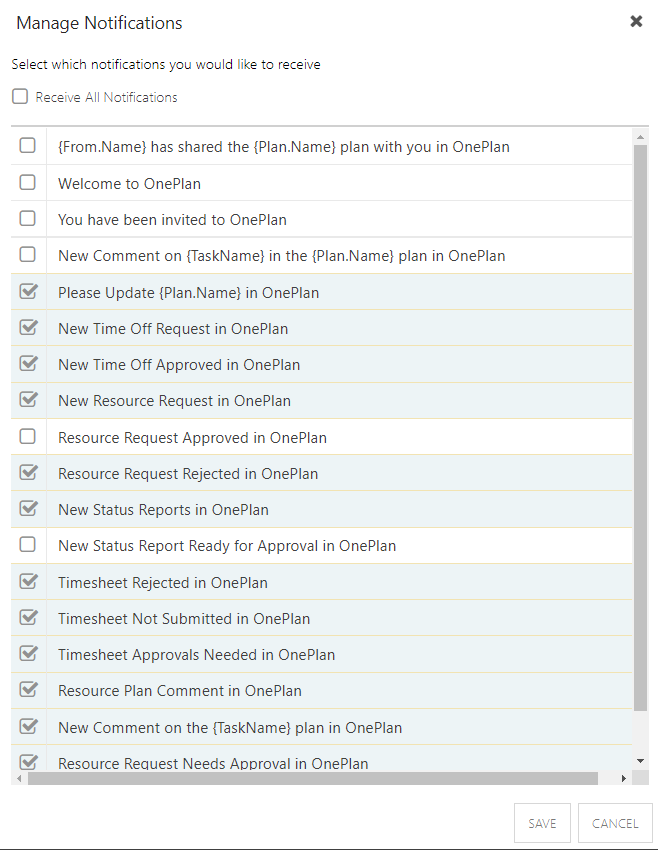Click the vertical scrollbar up arrow
Viewport: 658px width, 850px height.
640,137
